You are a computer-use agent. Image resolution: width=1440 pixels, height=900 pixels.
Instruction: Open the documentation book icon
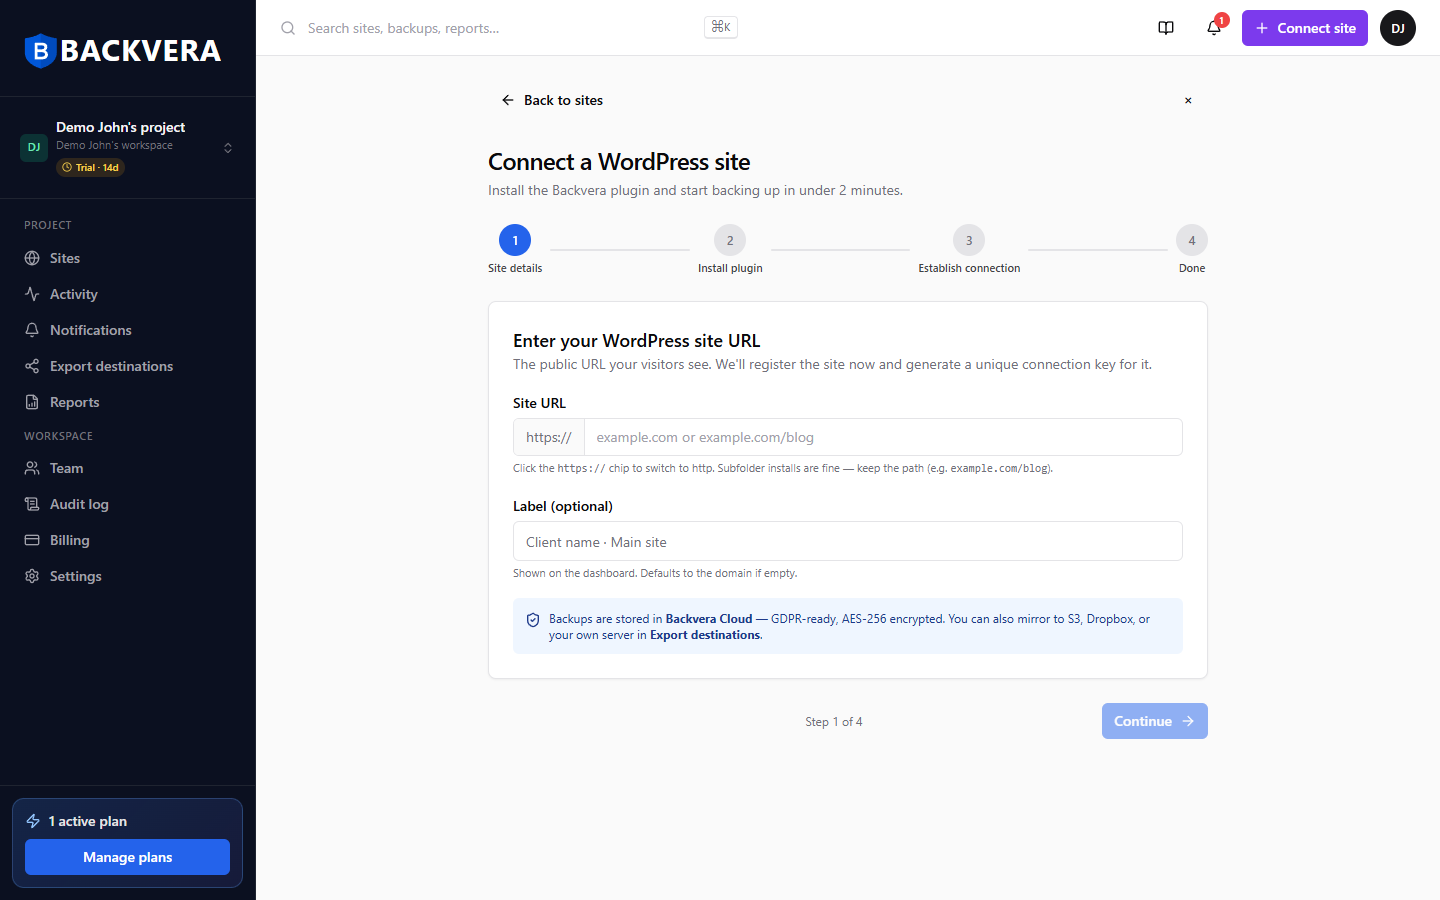(x=1166, y=28)
